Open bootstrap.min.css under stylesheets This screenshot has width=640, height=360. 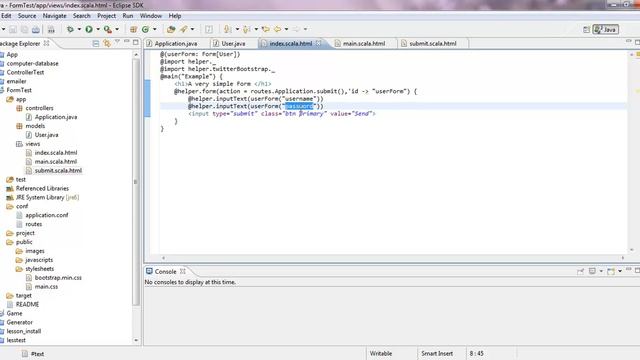point(58,278)
